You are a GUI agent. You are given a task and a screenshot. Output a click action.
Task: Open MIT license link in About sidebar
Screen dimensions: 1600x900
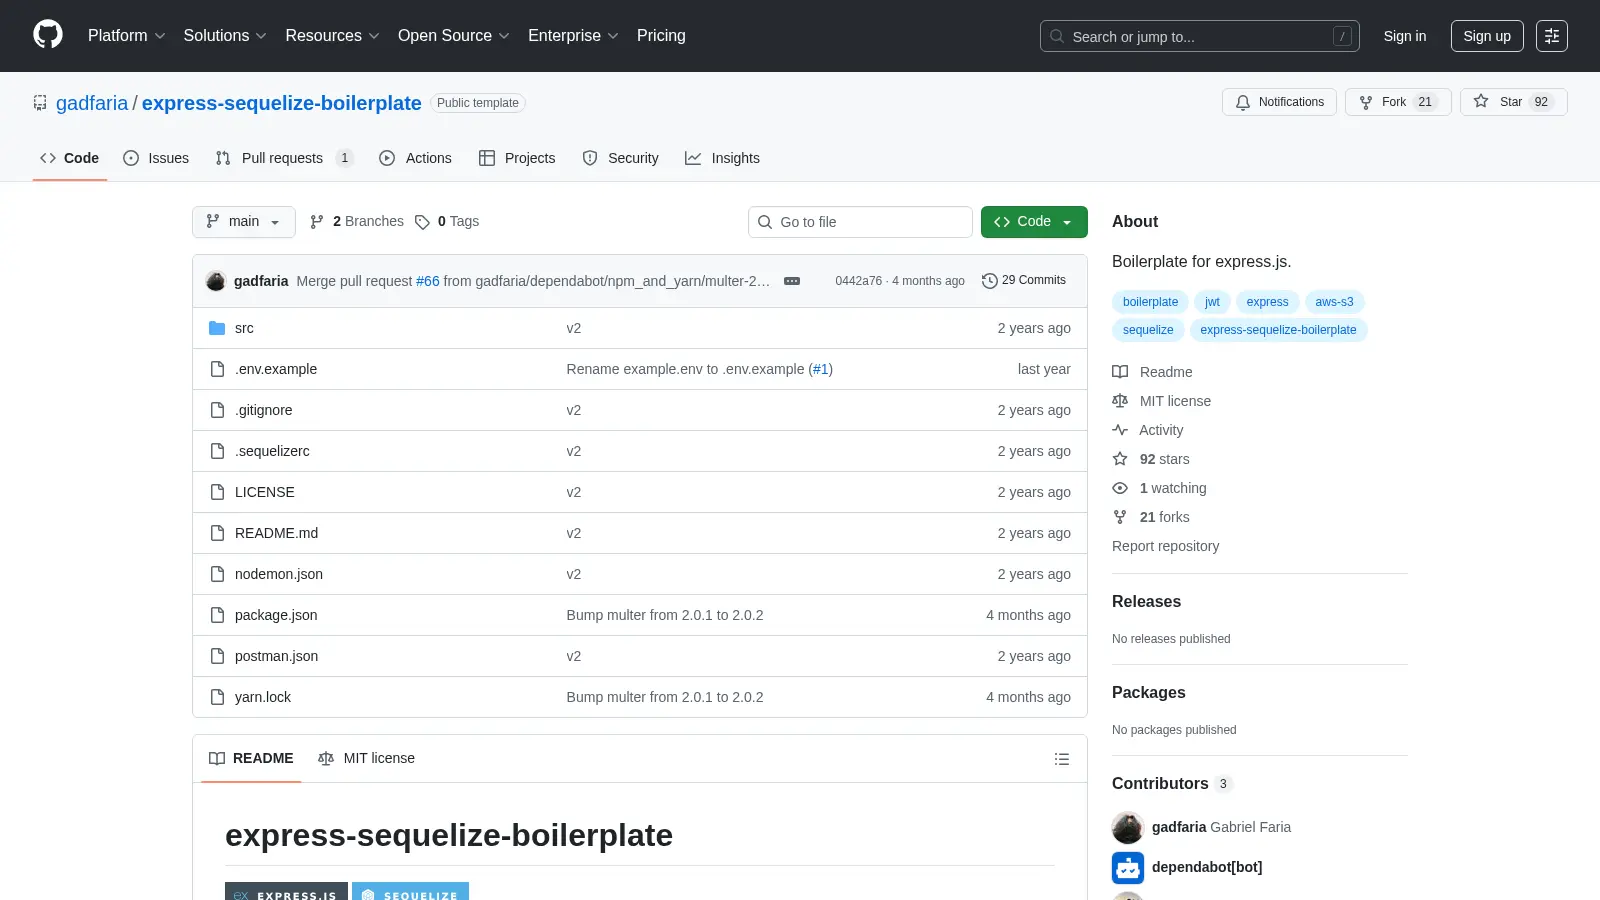[1161, 401]
